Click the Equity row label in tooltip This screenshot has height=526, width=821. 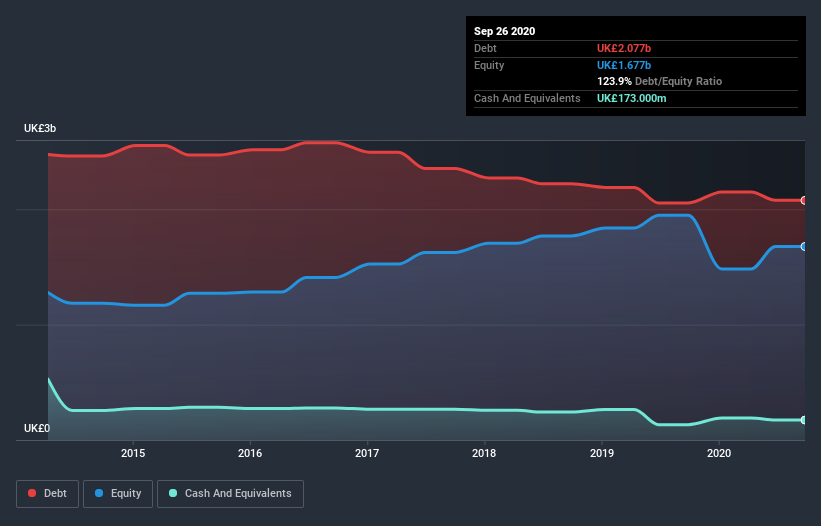click(x=489, y=65)
